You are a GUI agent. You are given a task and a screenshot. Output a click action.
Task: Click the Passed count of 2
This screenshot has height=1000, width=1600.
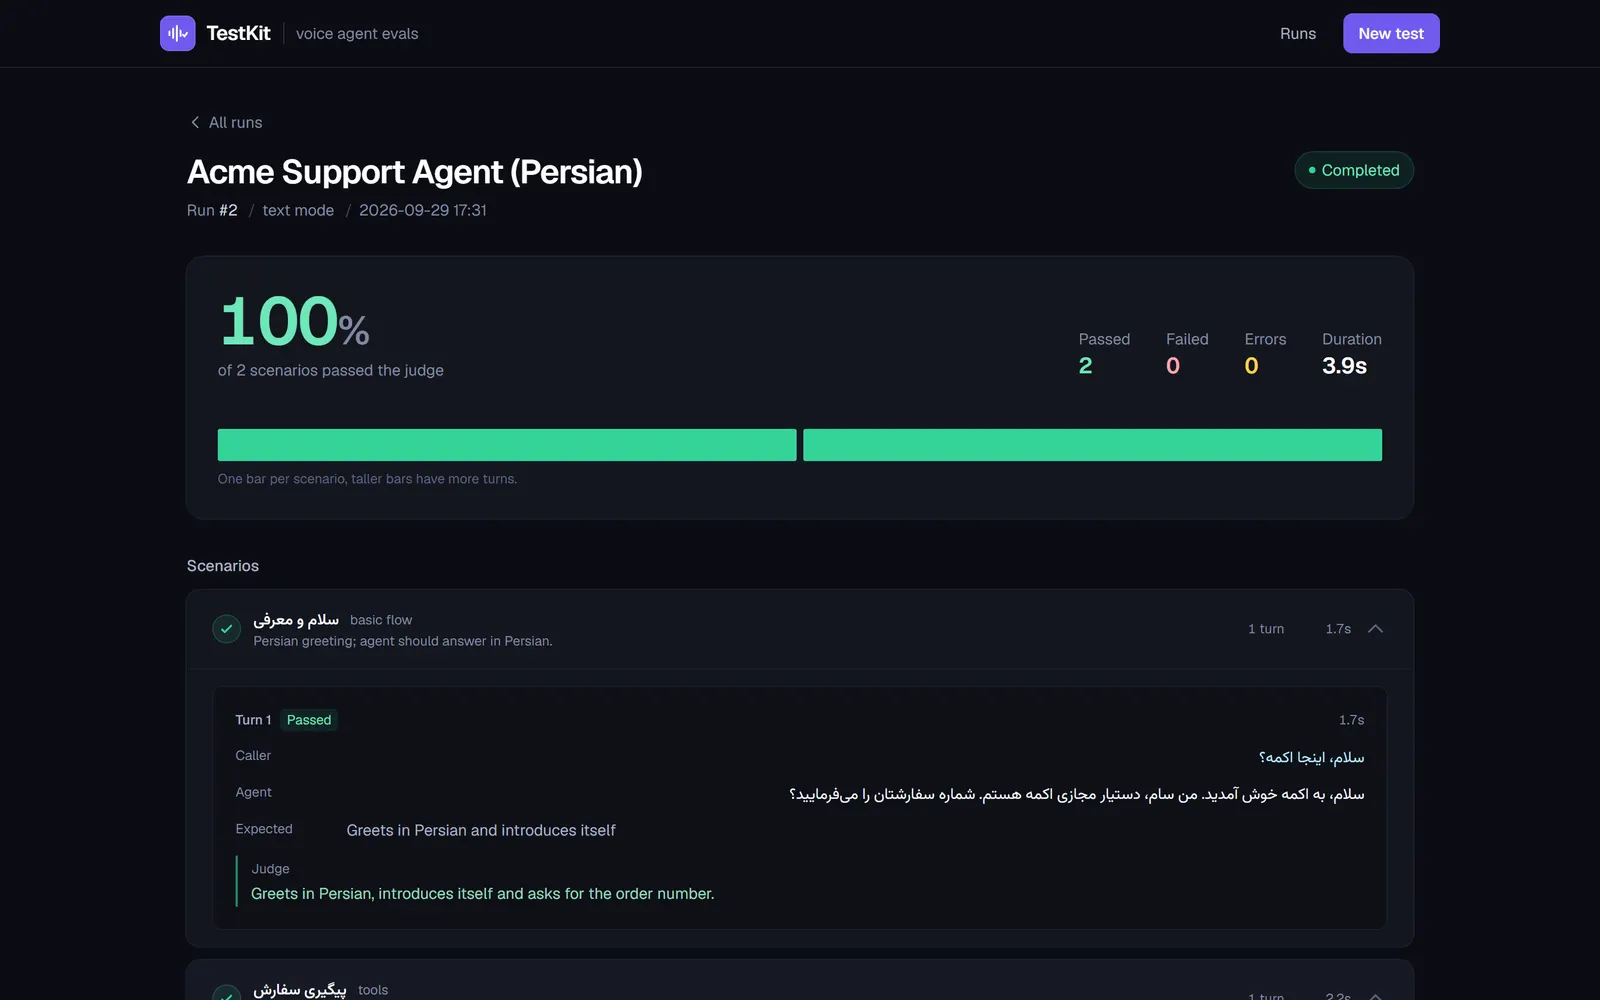click(x=1086, y=366)
